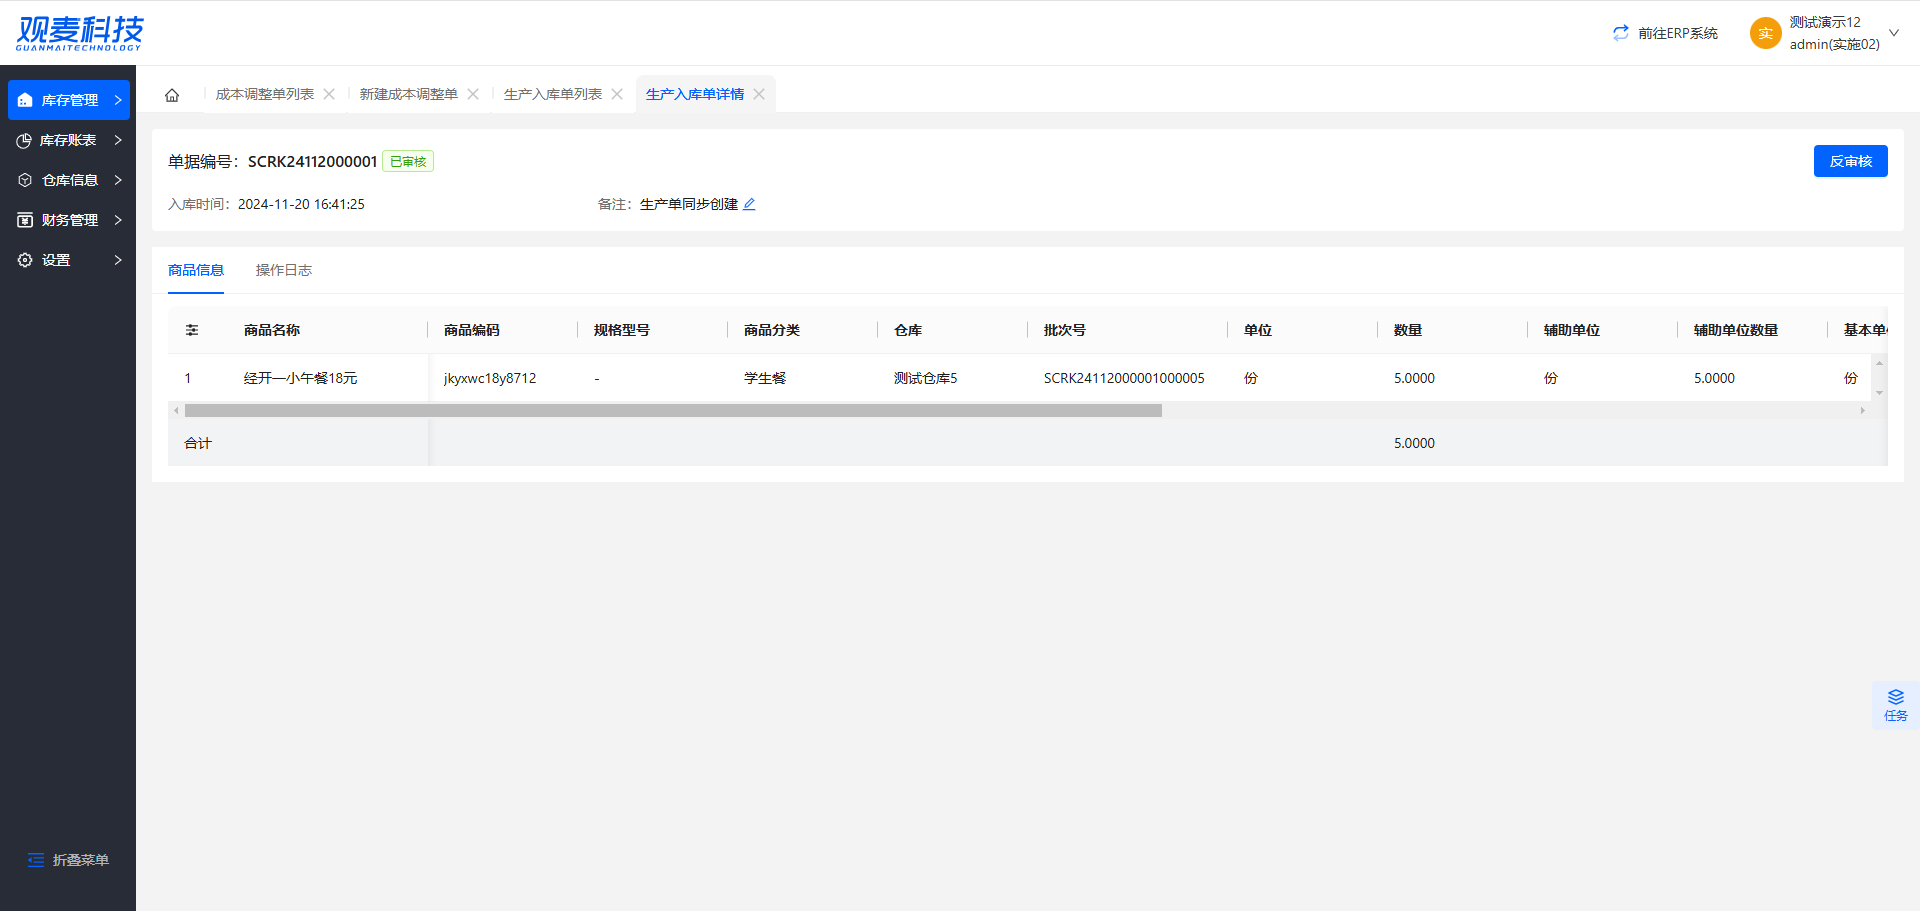The image size is (1920, 911).
Task: Click the 合计 total row label
Action: (x=198, y=443)
